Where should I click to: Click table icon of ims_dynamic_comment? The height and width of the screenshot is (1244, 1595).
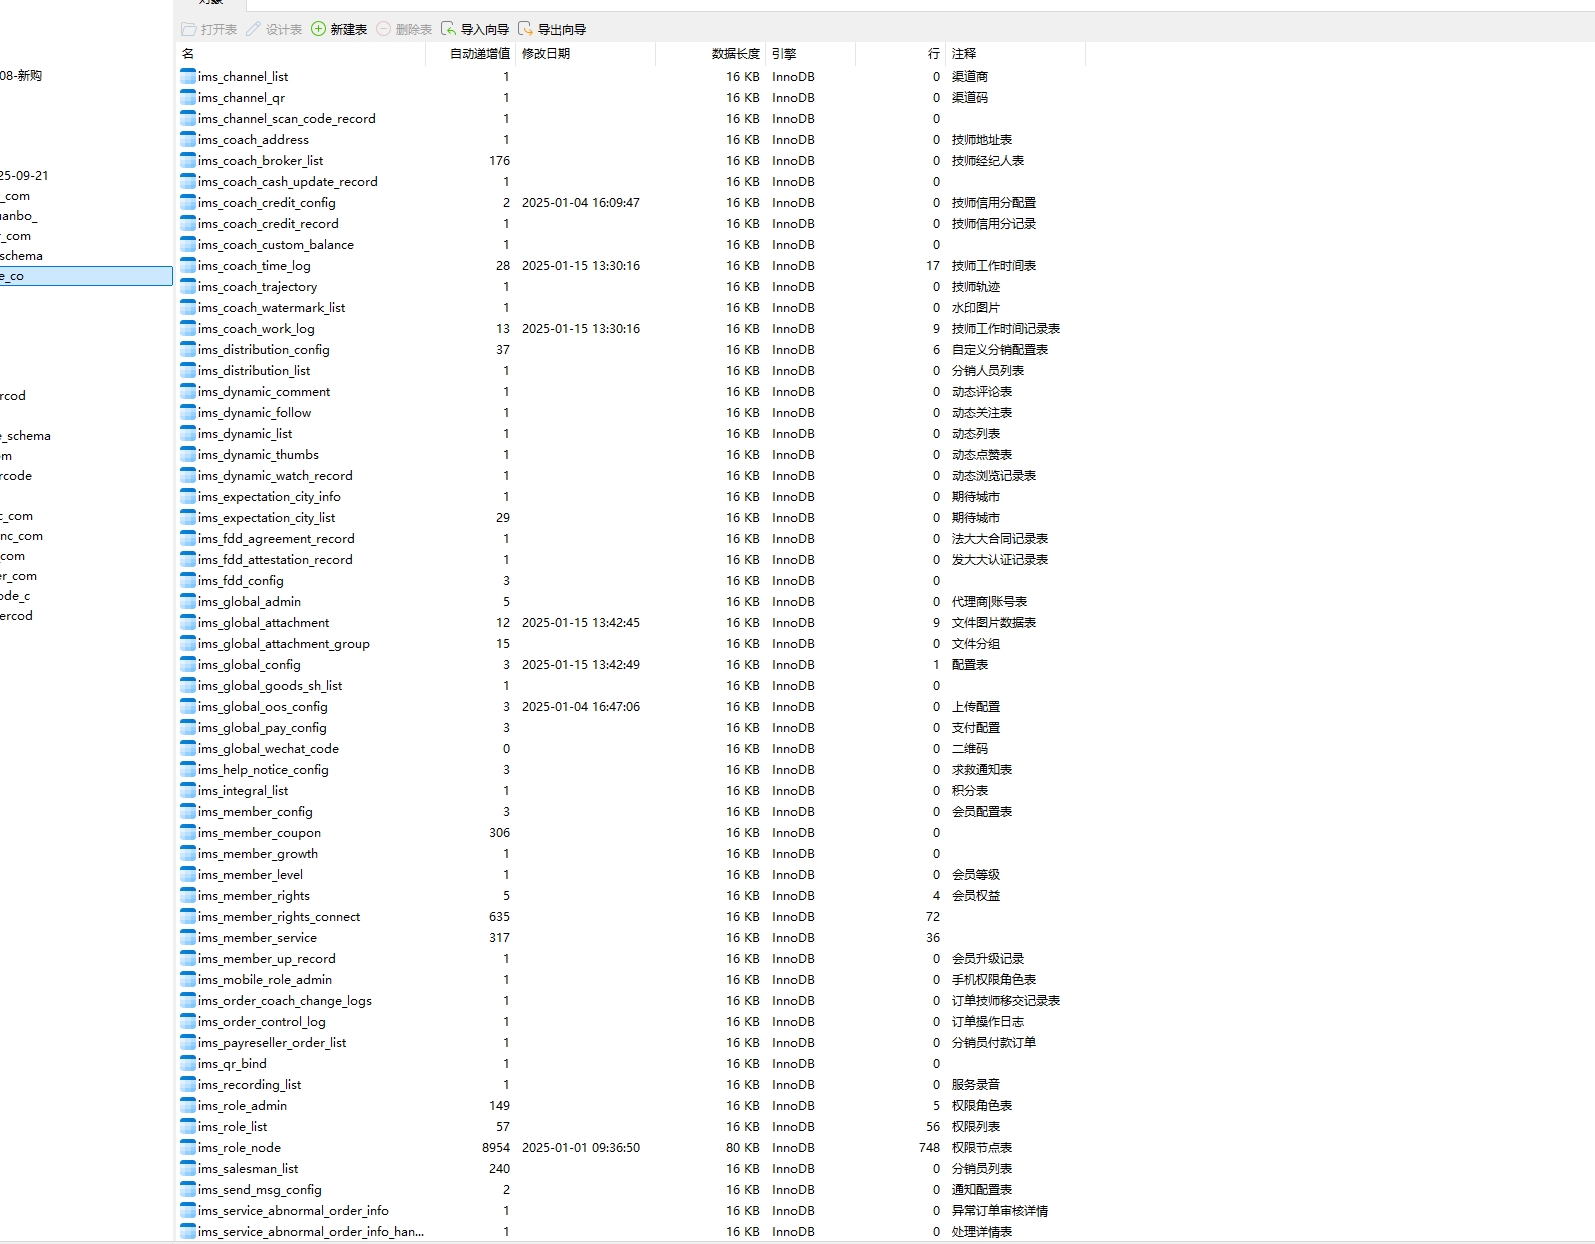tap(188, 391)
